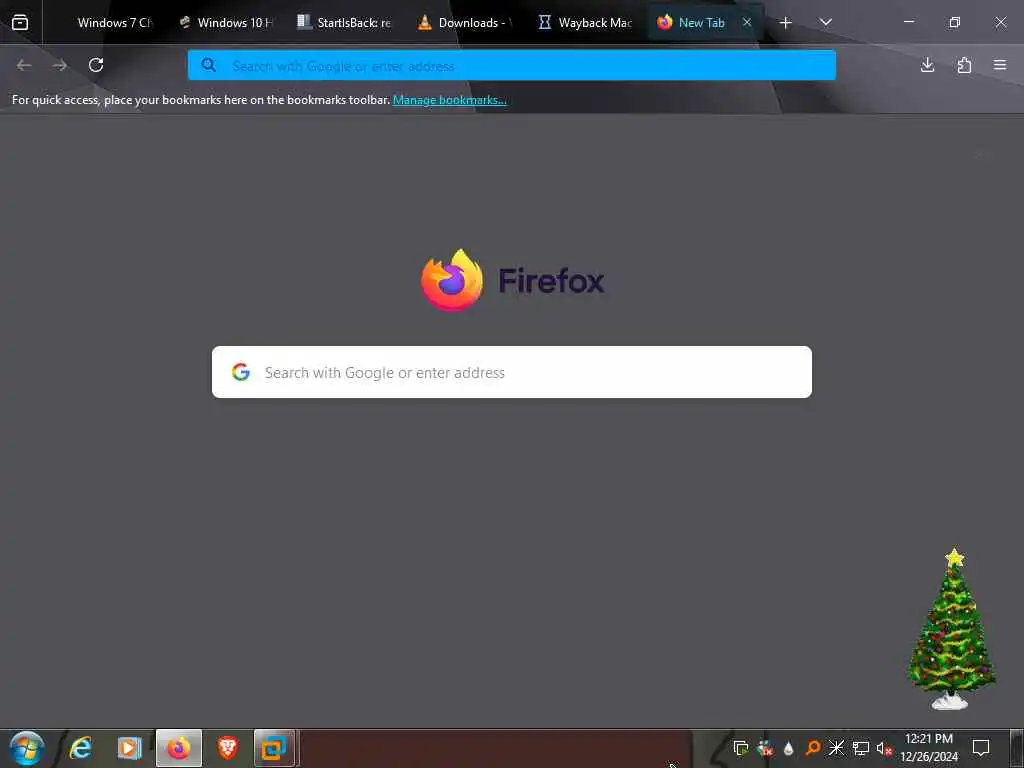The image size is (1024, 768).
Task: Open the network status tray icon
Action: [x=861, y=748]
